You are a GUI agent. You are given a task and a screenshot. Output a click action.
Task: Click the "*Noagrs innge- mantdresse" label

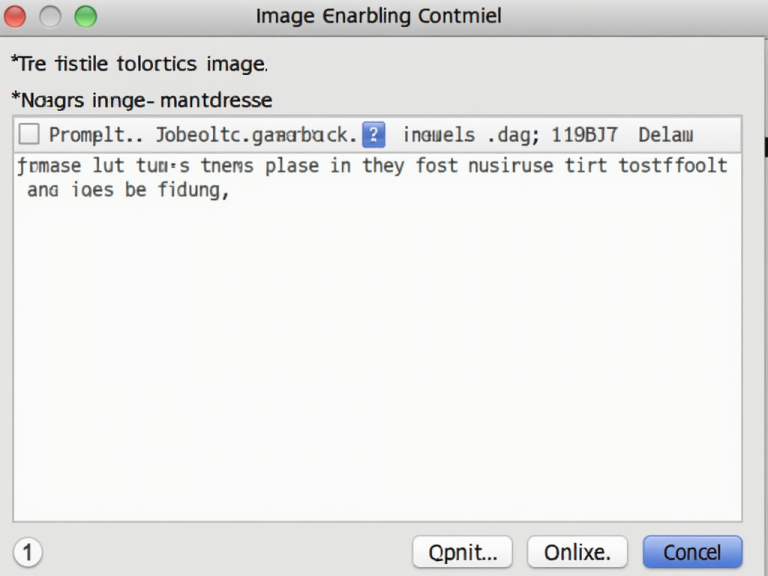pos(142,100)
